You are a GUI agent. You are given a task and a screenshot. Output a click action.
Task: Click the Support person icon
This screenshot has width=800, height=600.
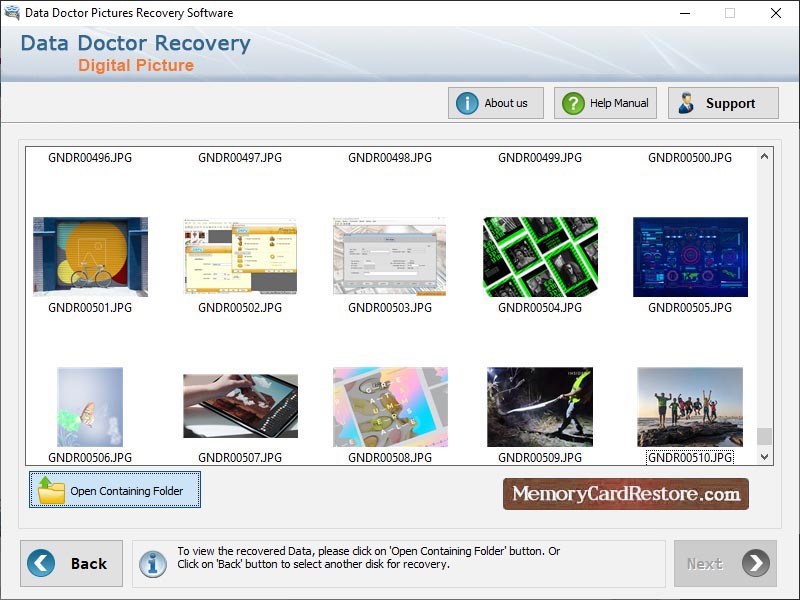687,102
